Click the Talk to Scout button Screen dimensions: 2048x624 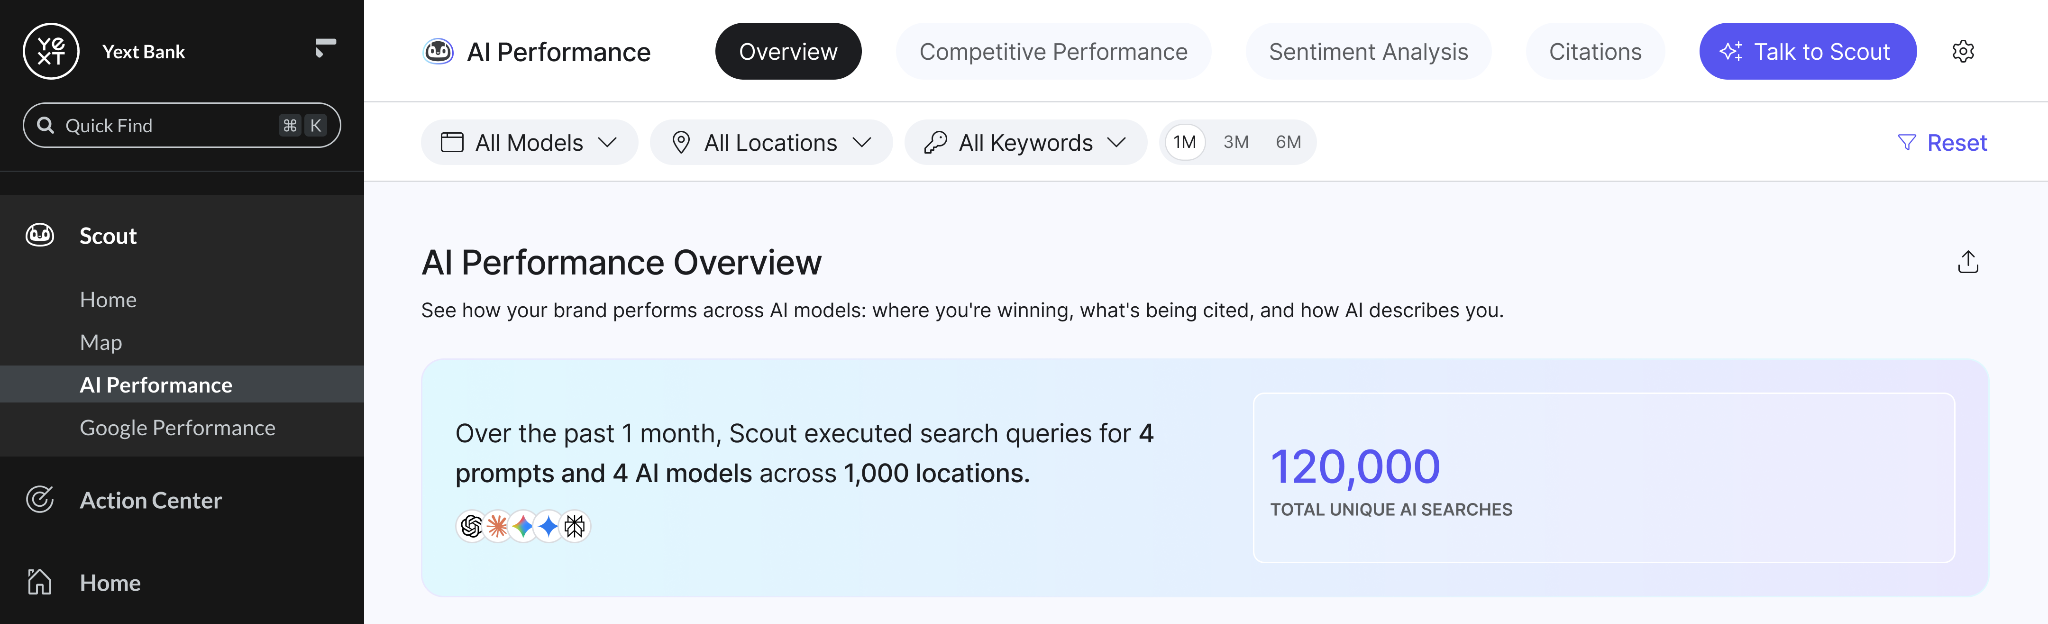coord(1808,51)
